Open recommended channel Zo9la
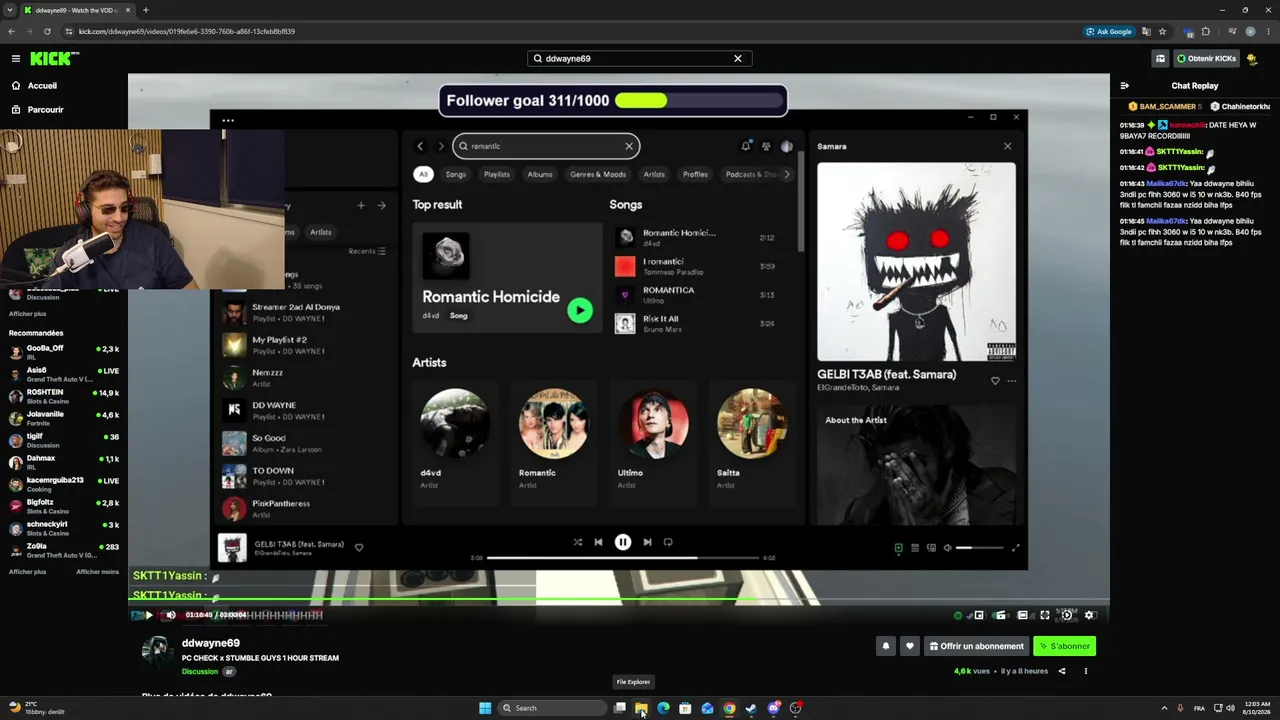 pos(64,549)
